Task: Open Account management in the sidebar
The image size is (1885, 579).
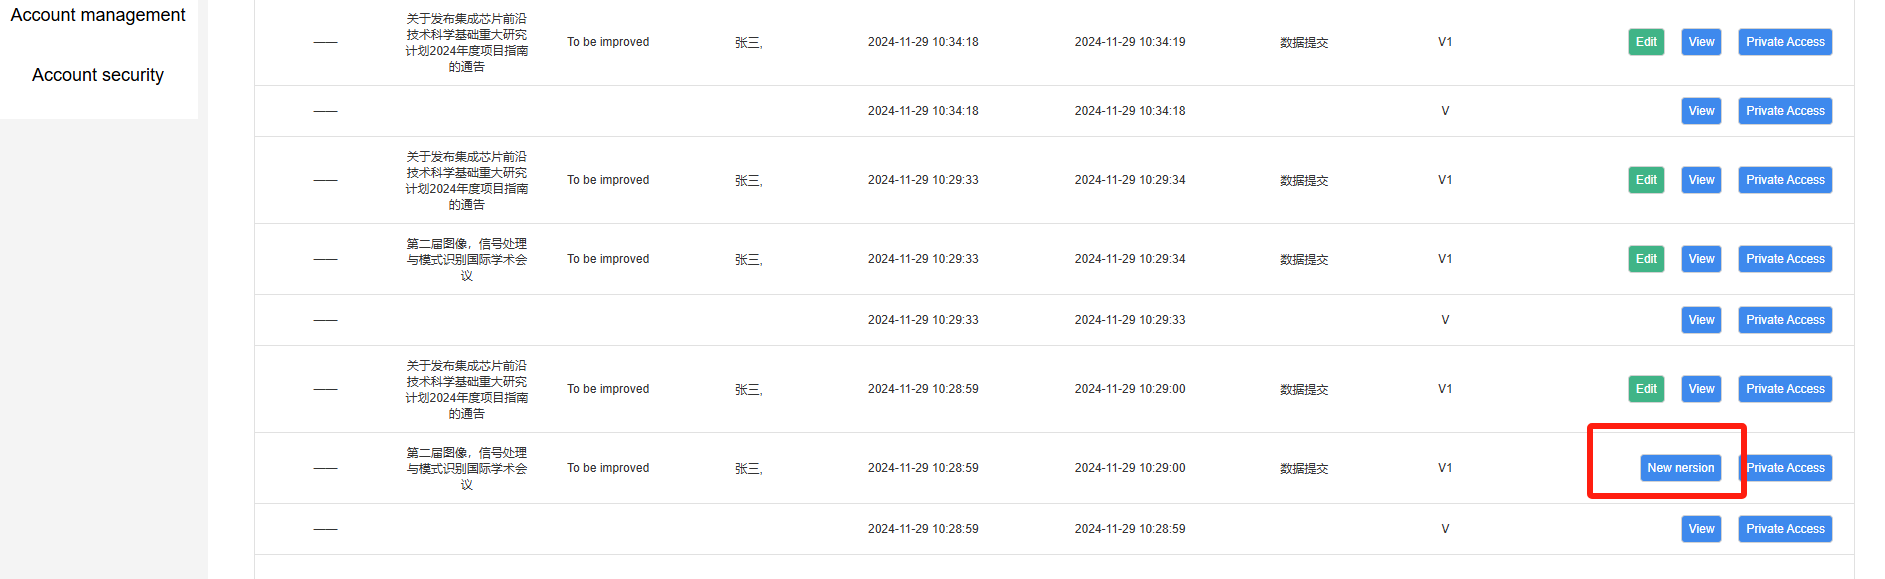Action: 98,15
